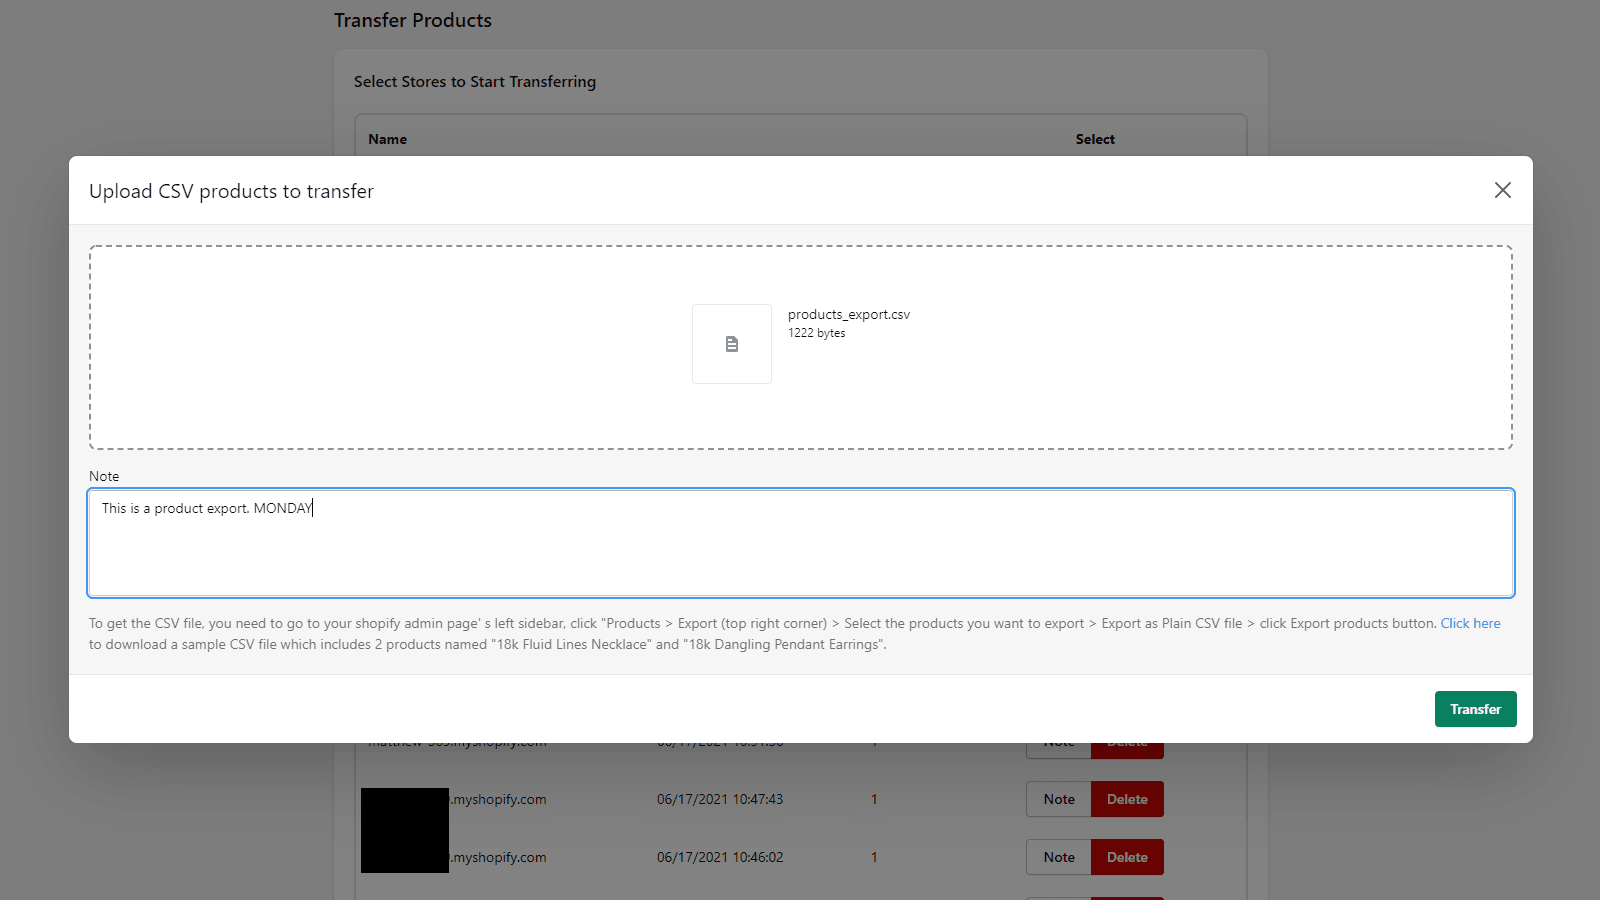
Task: Click the 'Transfer Products' page heading
Action: (413, 20)
